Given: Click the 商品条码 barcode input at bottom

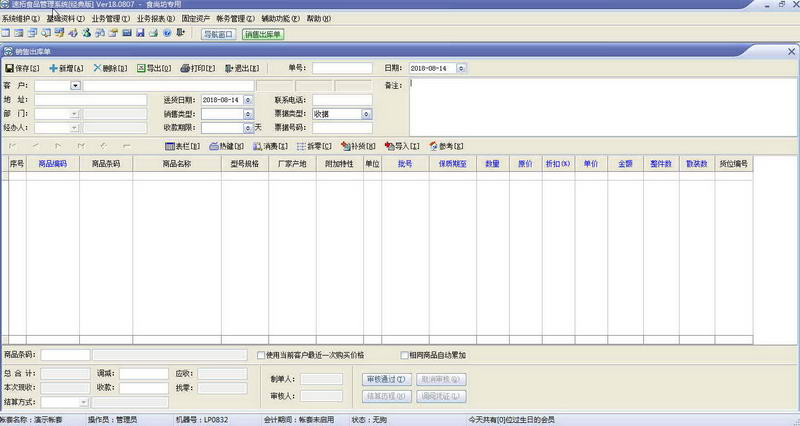Looking at the screenshot, I should (65, 355).
